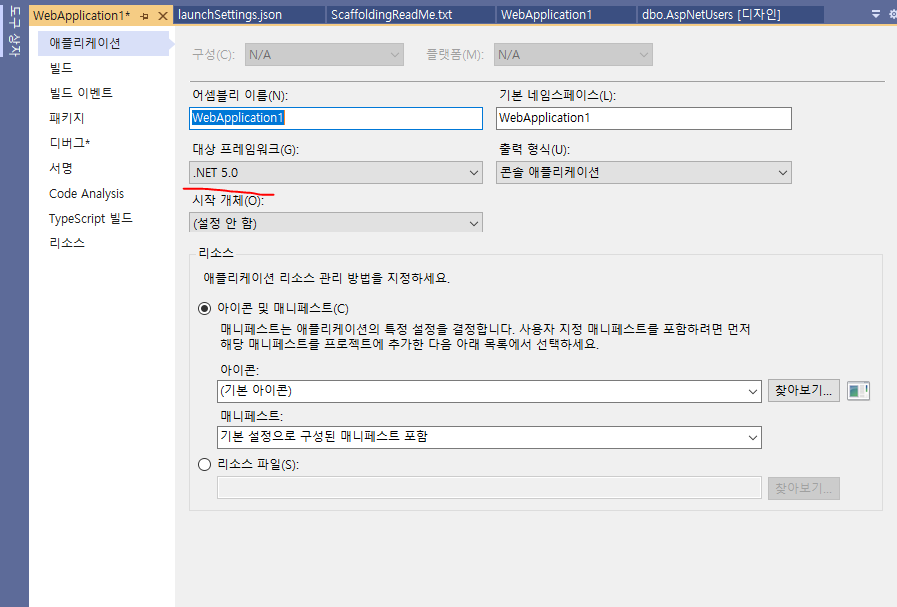Click 찾아보기 button for resource file
The width and height of the screenshot is (897, 607).
[804, 489]
